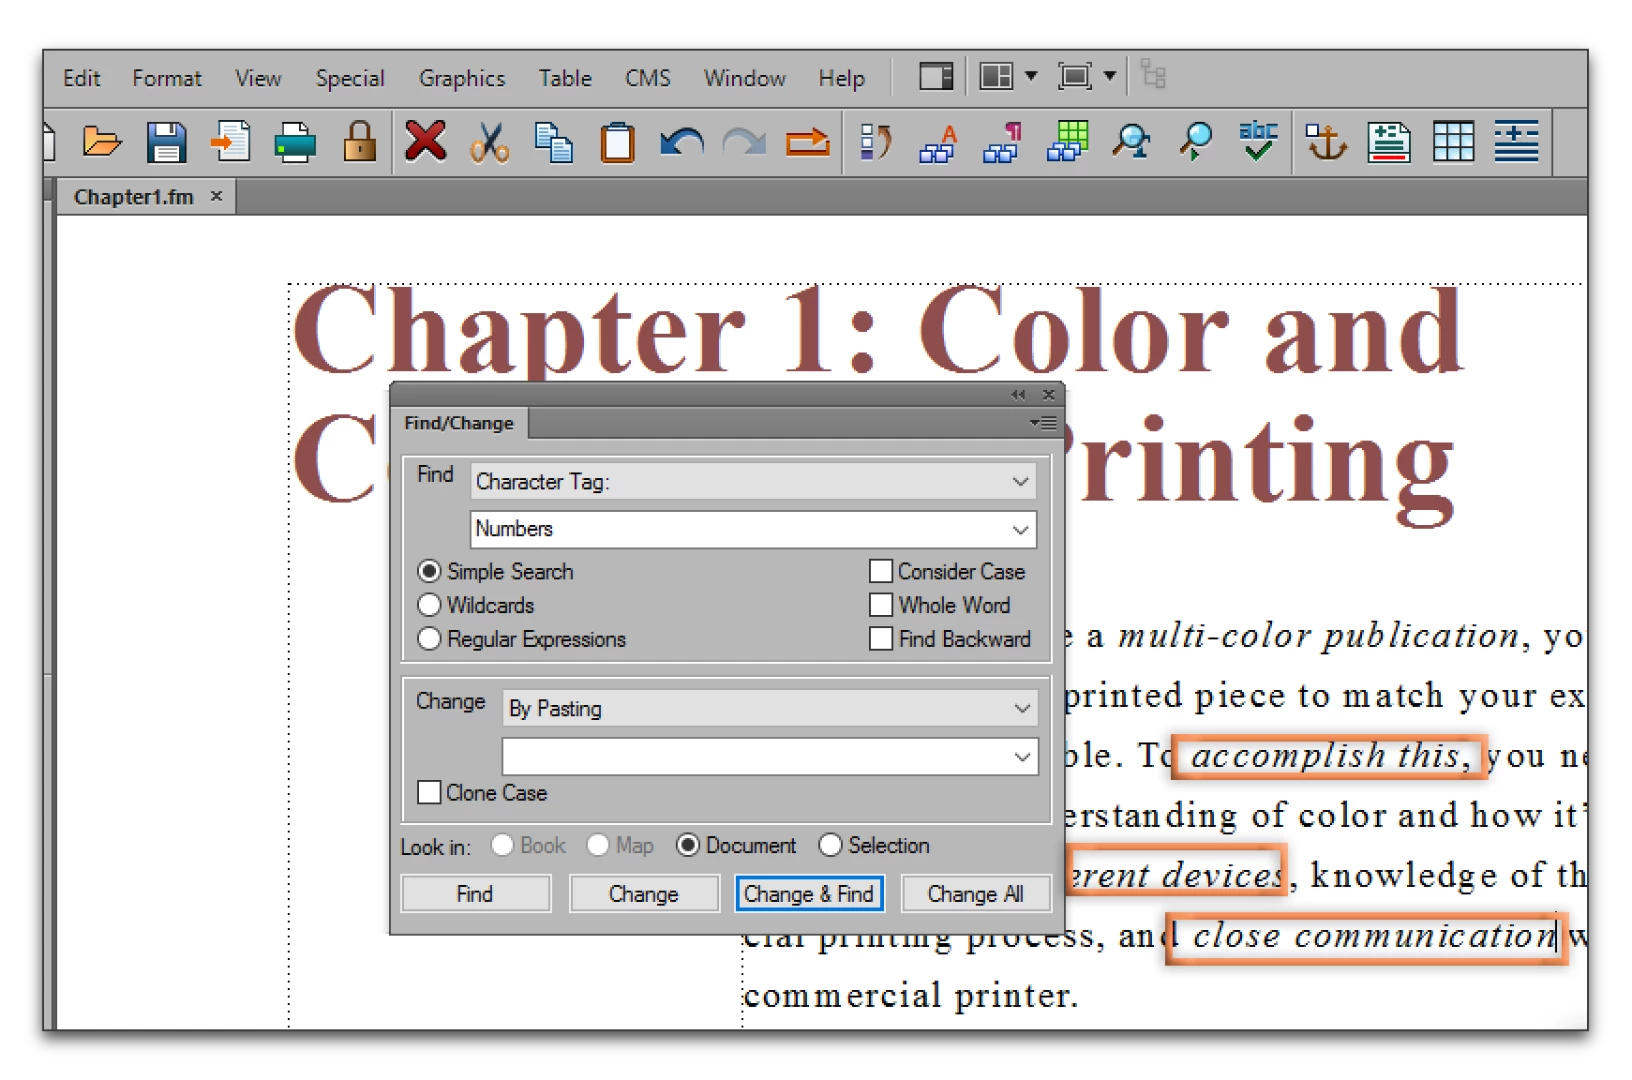Open the screen mode dropdown arrow
This screenshot has width=1632, height=1080.
coord(1109,76)
